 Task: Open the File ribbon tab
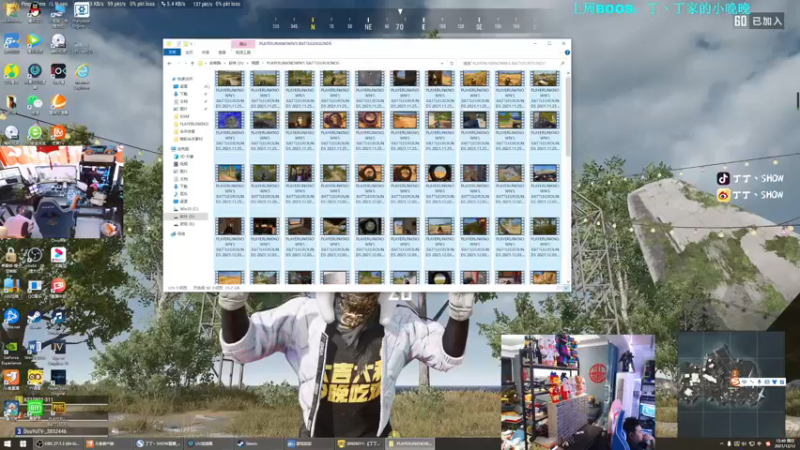click(172, 52)
